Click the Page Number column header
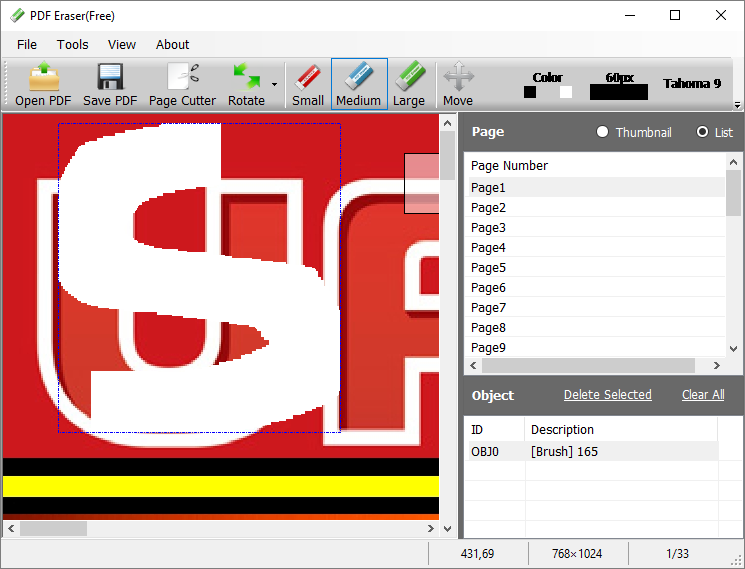Screen dimensions: 745x569 [x=509, y=166]
